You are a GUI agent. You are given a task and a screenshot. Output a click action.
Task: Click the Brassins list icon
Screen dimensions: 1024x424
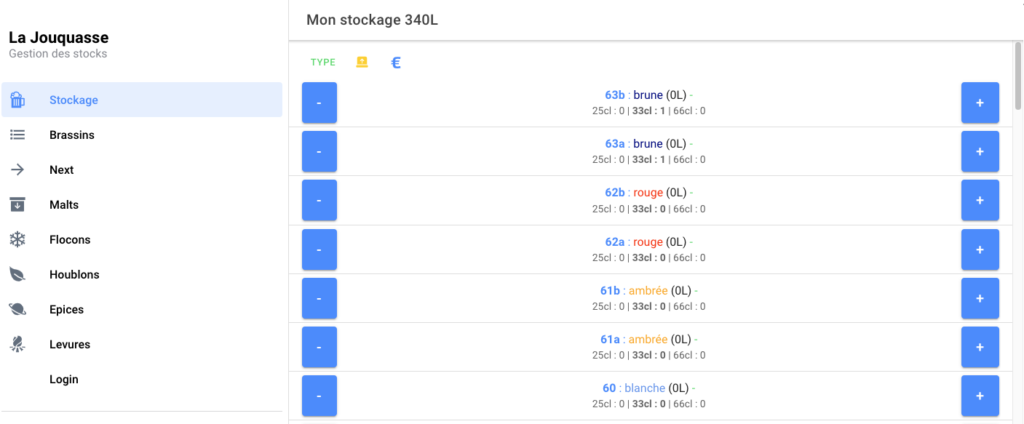click(18, 135)
